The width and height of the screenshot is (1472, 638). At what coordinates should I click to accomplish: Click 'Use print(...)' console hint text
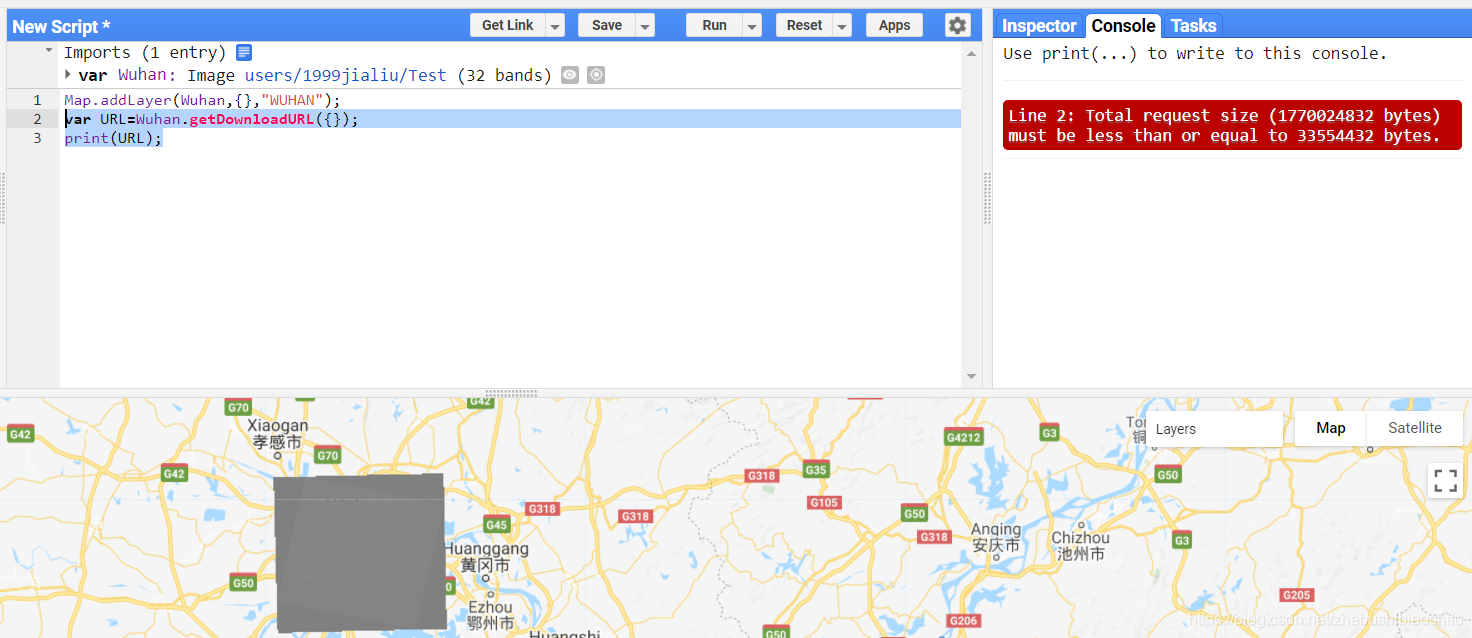point(1195,54)
